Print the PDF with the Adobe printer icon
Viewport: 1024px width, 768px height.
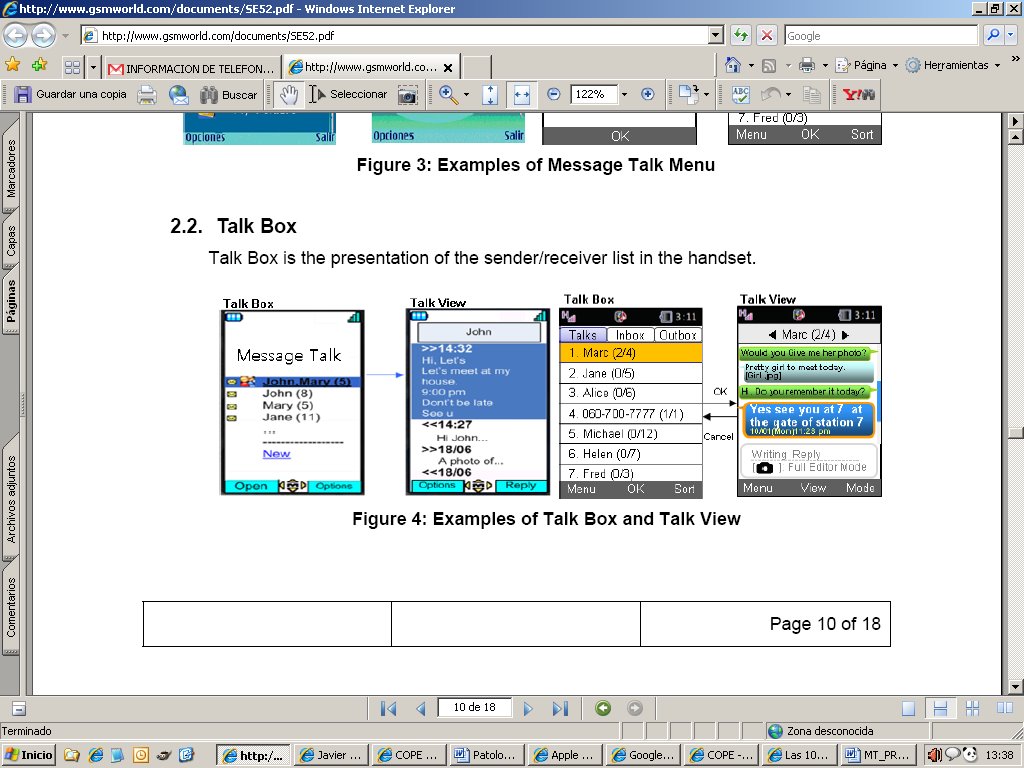(147, 95)
